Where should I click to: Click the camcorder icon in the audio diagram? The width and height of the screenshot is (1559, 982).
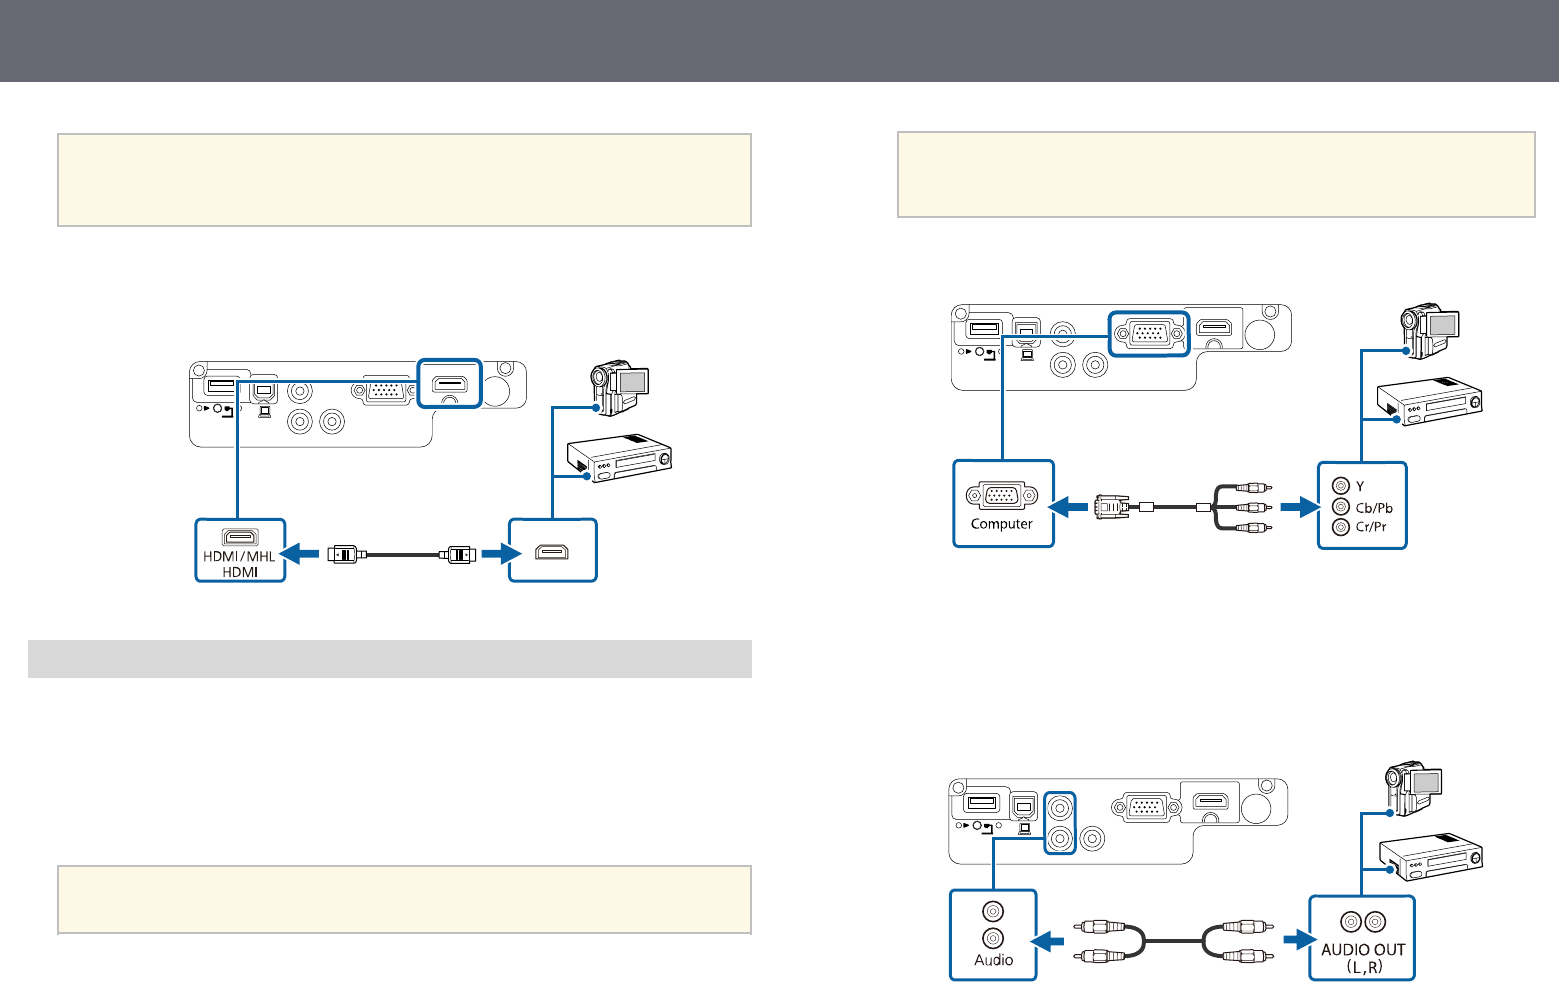coord(1413,789)
